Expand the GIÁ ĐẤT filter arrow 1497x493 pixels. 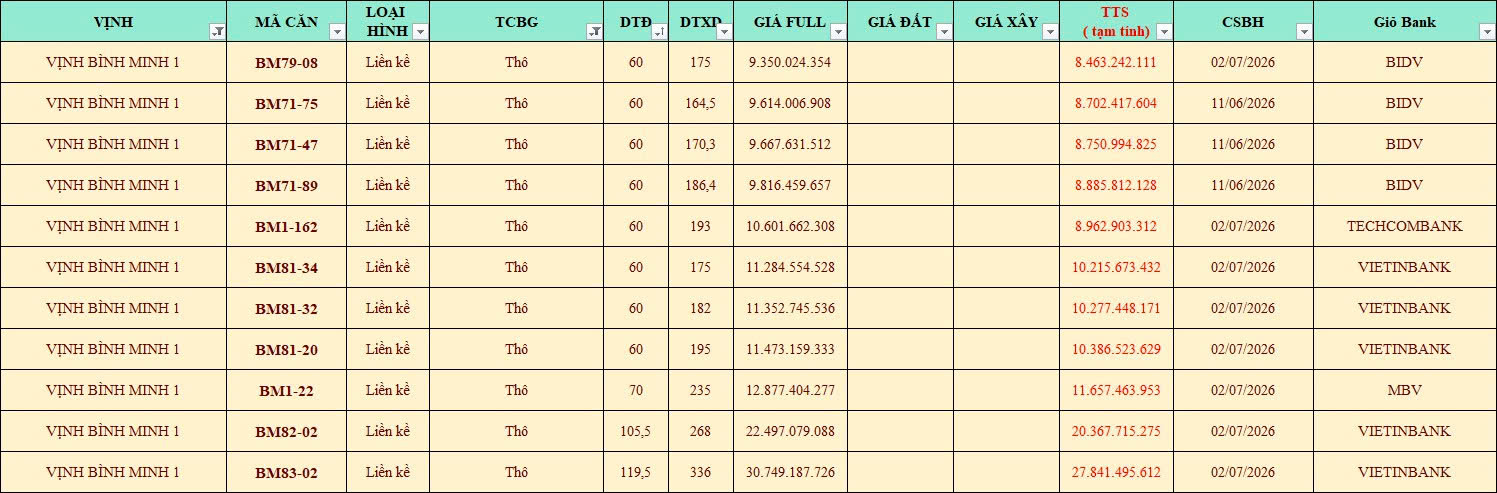pos(943,32)
